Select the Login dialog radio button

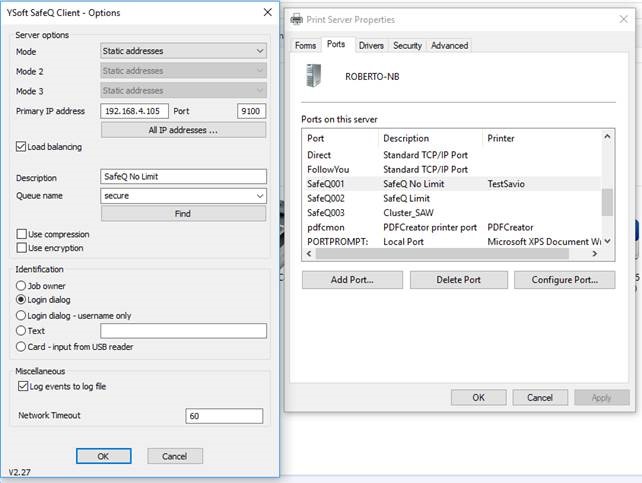coord(20,300)
